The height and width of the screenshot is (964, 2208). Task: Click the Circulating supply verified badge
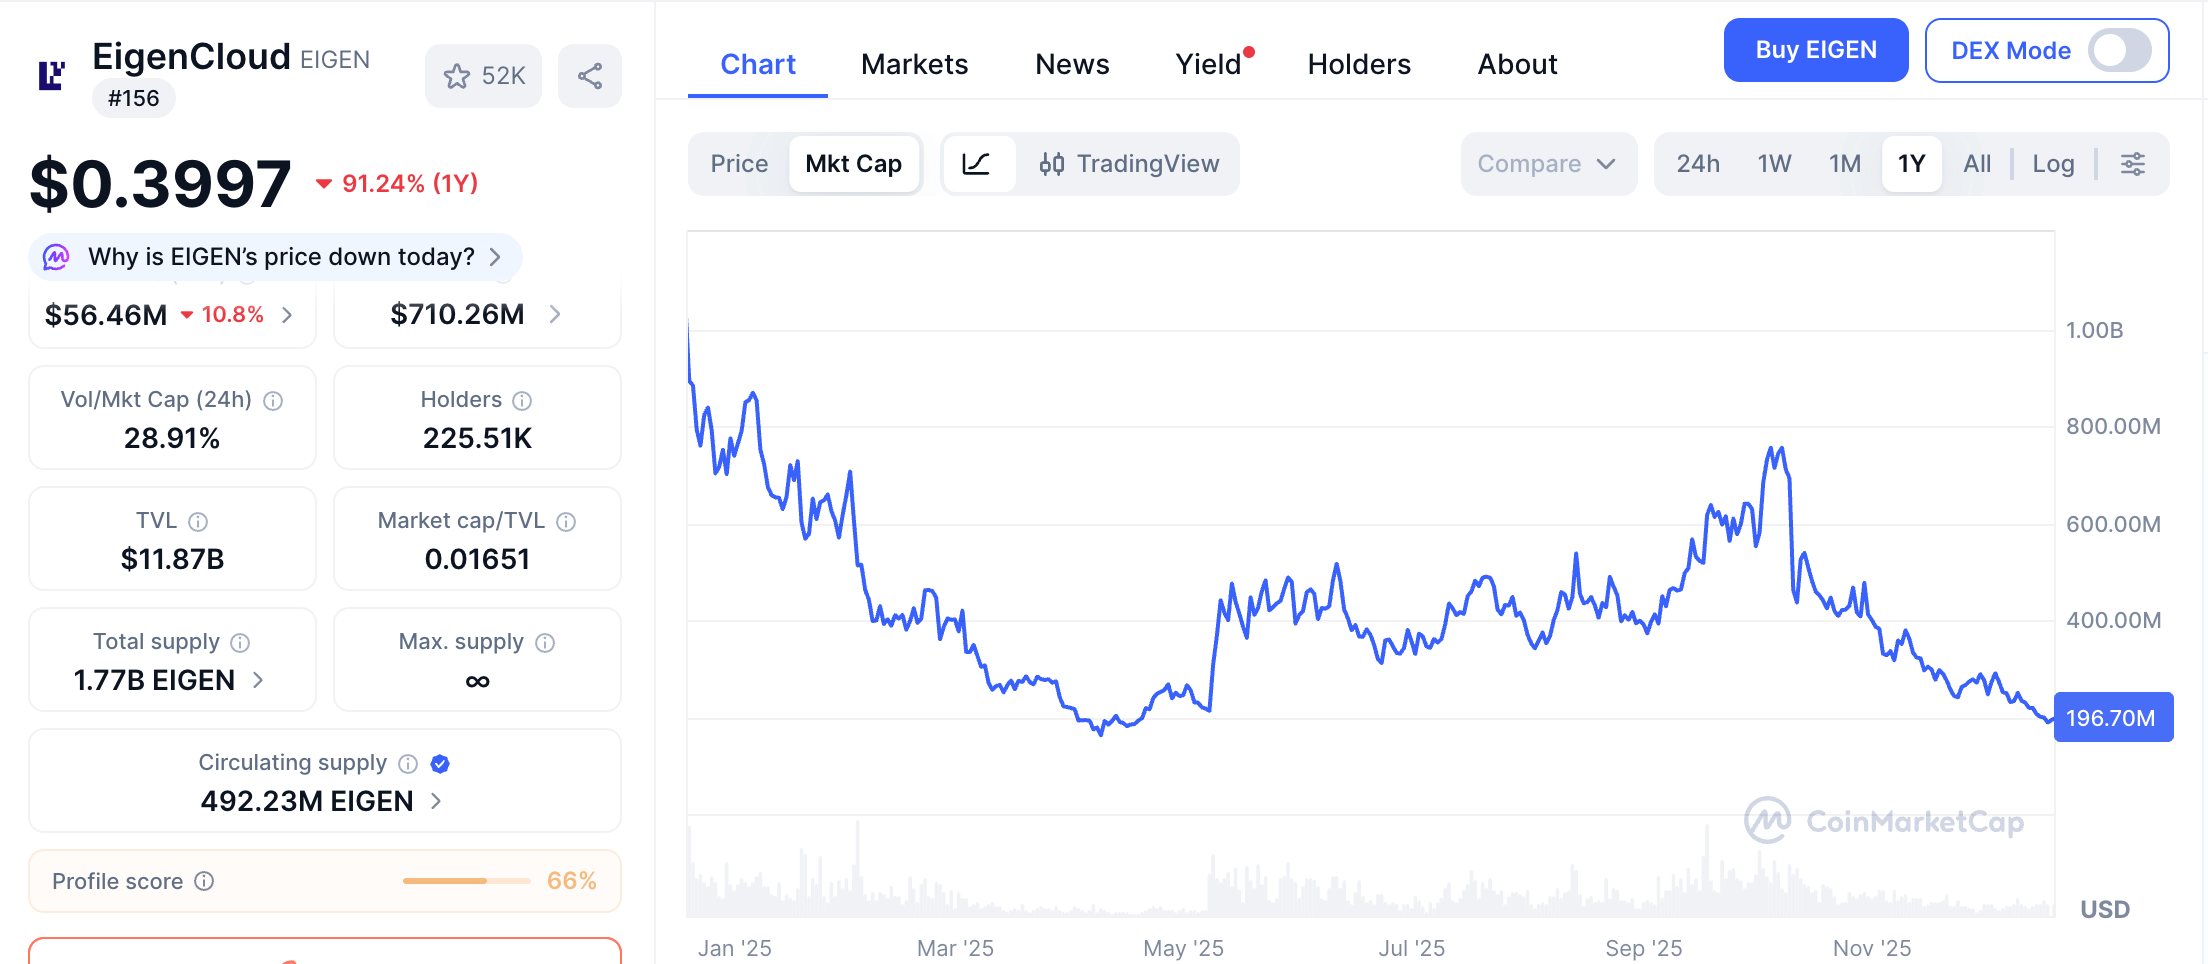pos(440,764)
